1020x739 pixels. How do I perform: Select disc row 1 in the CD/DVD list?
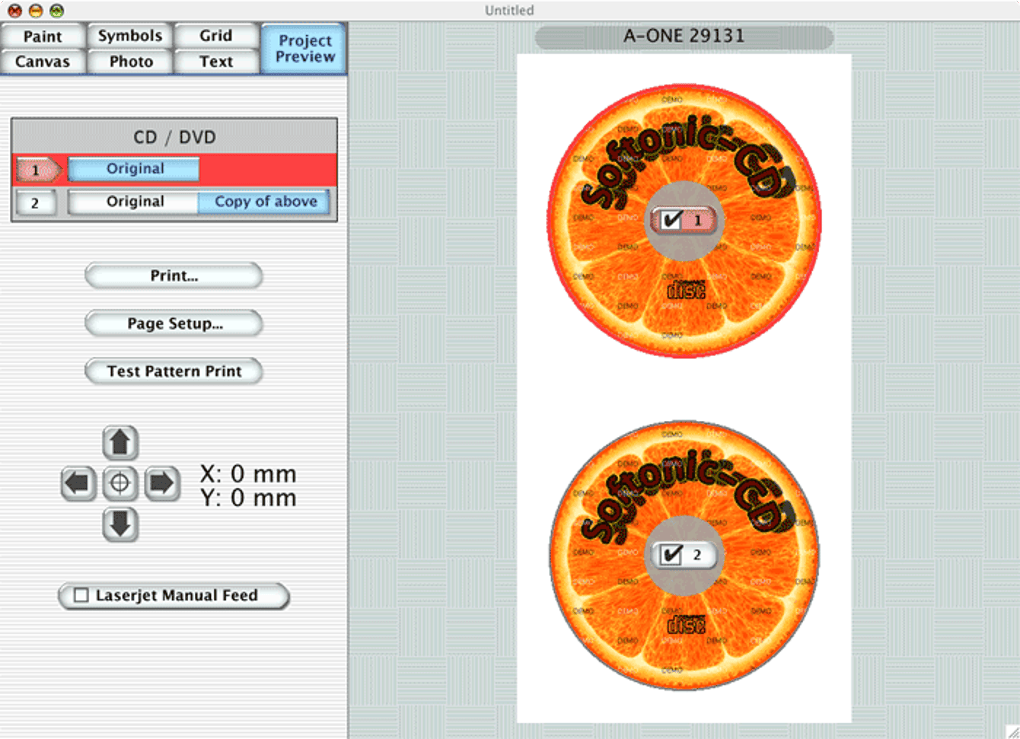36,169
